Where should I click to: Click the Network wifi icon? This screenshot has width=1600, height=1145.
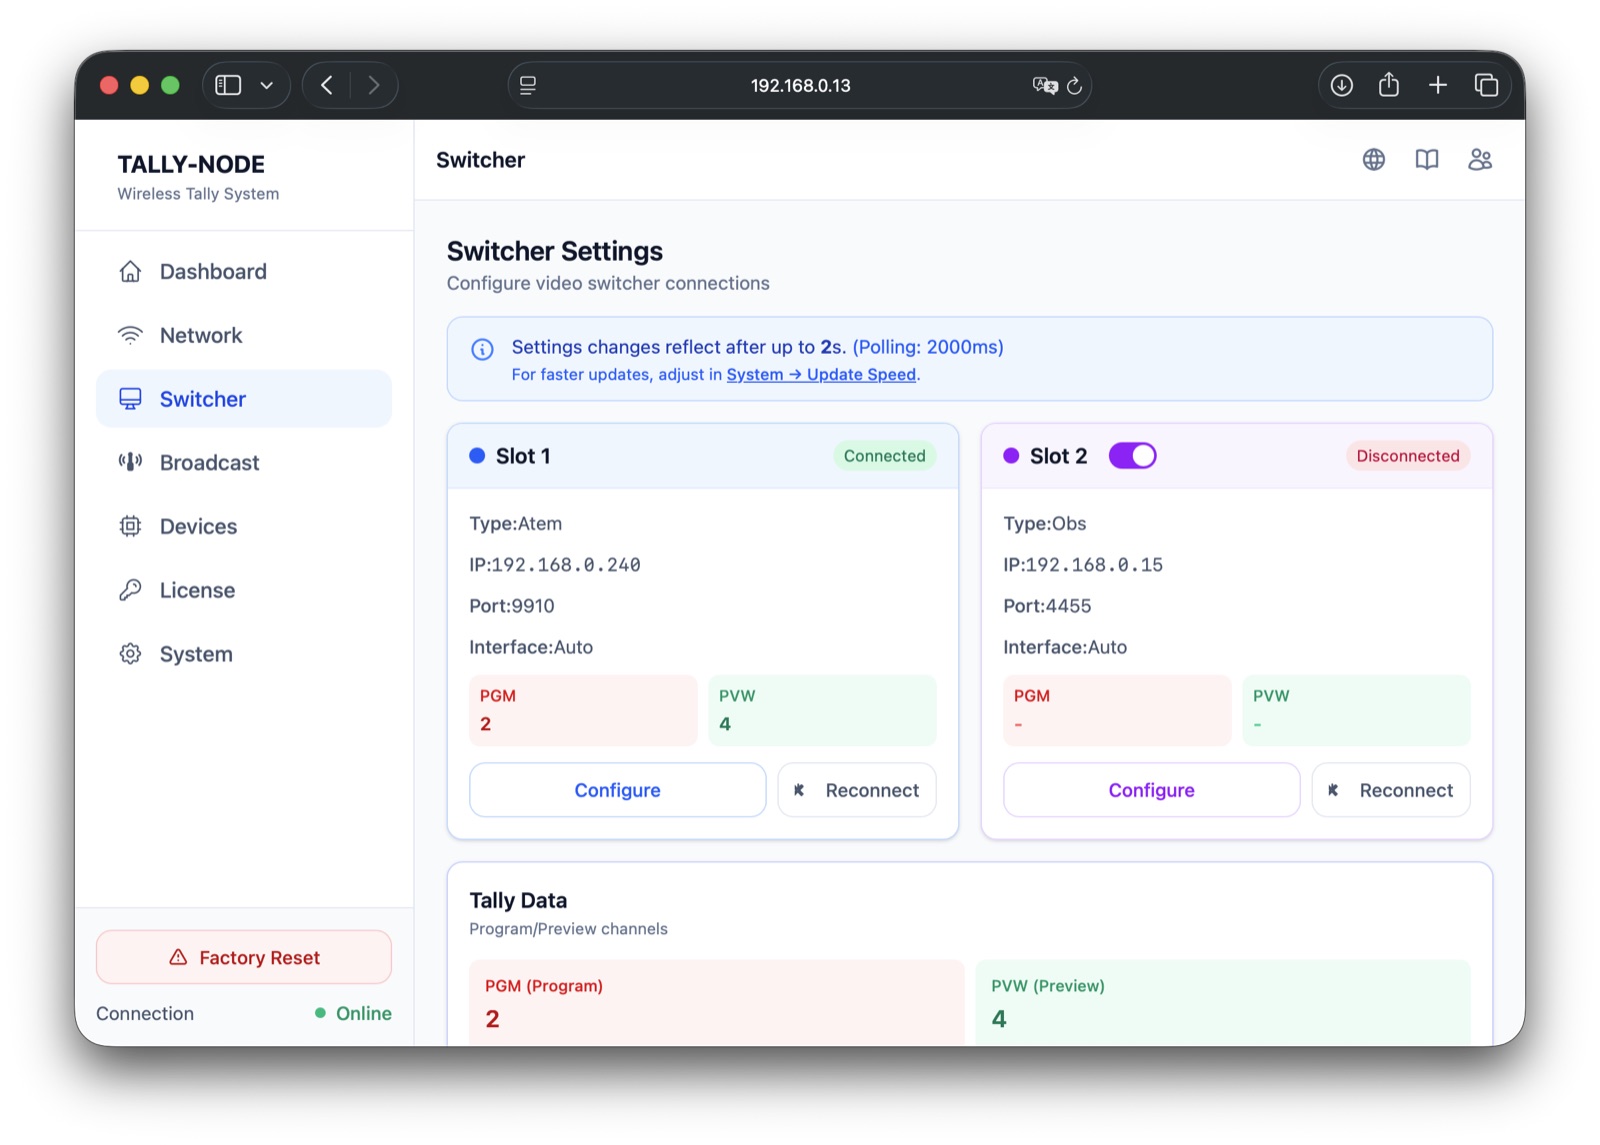[130, 335]
